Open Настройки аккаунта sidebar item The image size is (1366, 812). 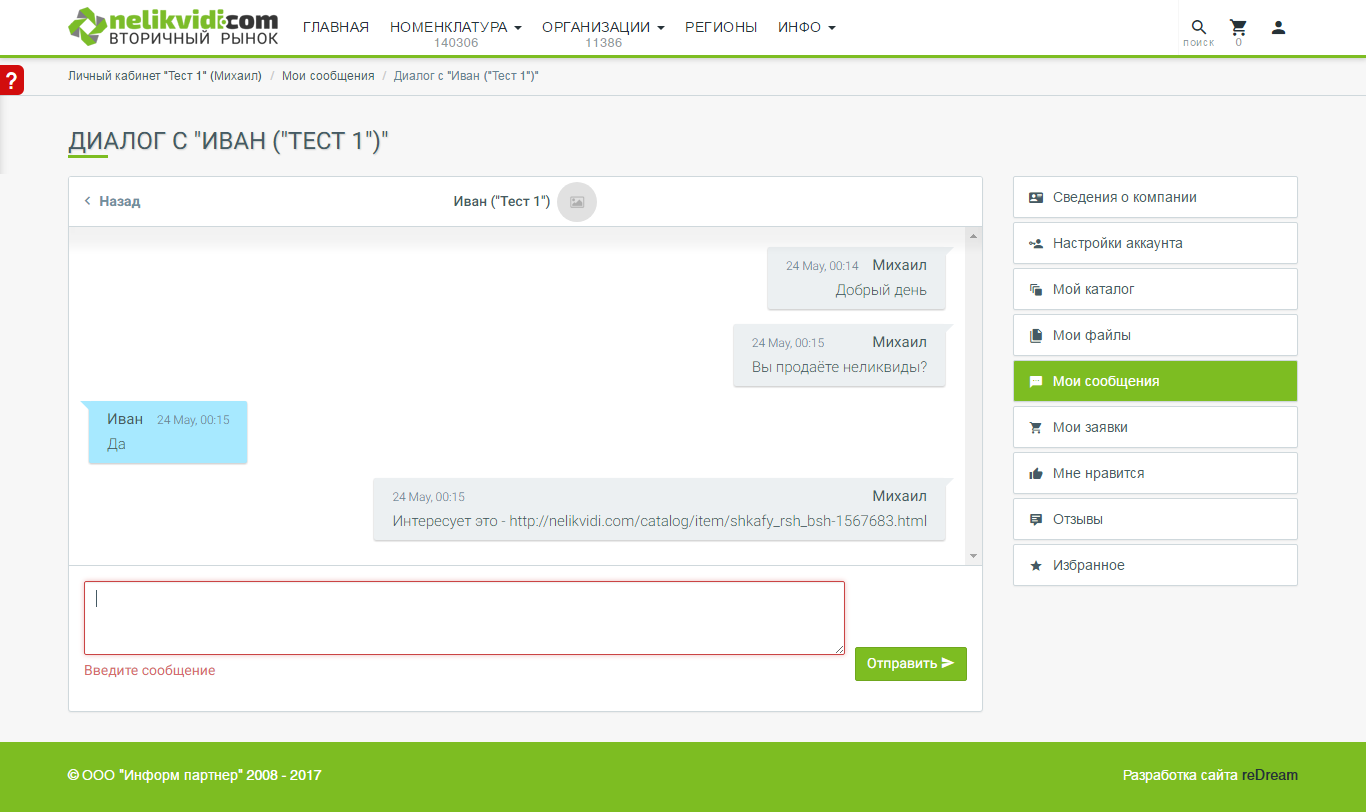[1155, 243]
